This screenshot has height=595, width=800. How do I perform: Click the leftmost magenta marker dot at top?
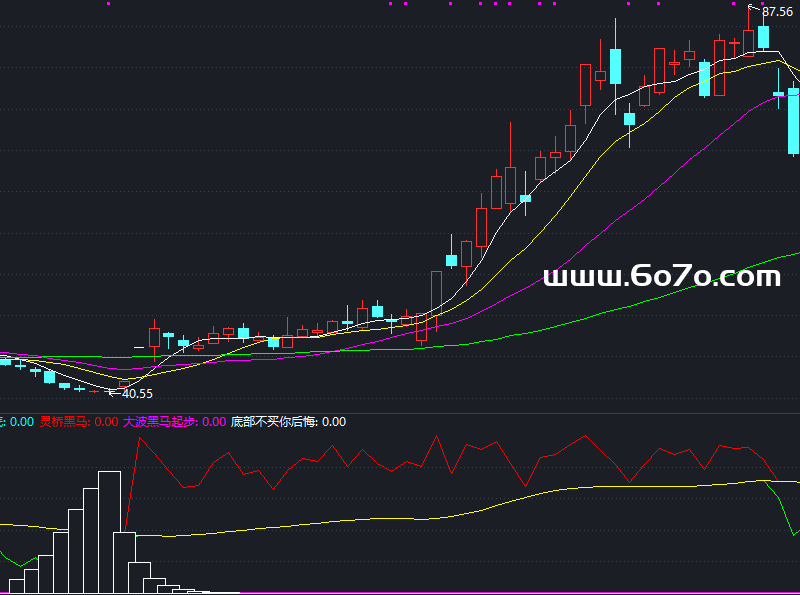pyautogui.click(x=108, y=3)
